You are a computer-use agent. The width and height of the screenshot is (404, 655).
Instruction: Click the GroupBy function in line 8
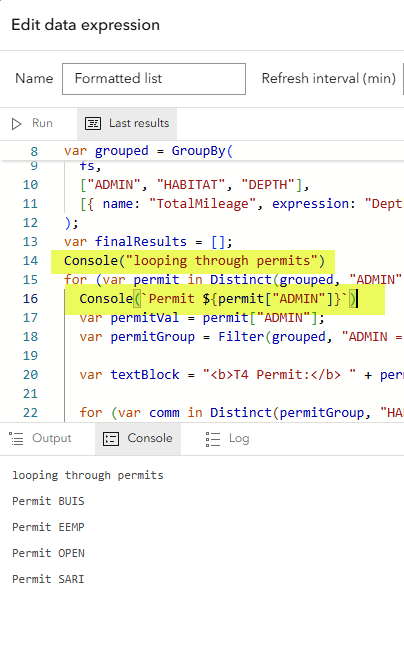(x=198, y=150)
